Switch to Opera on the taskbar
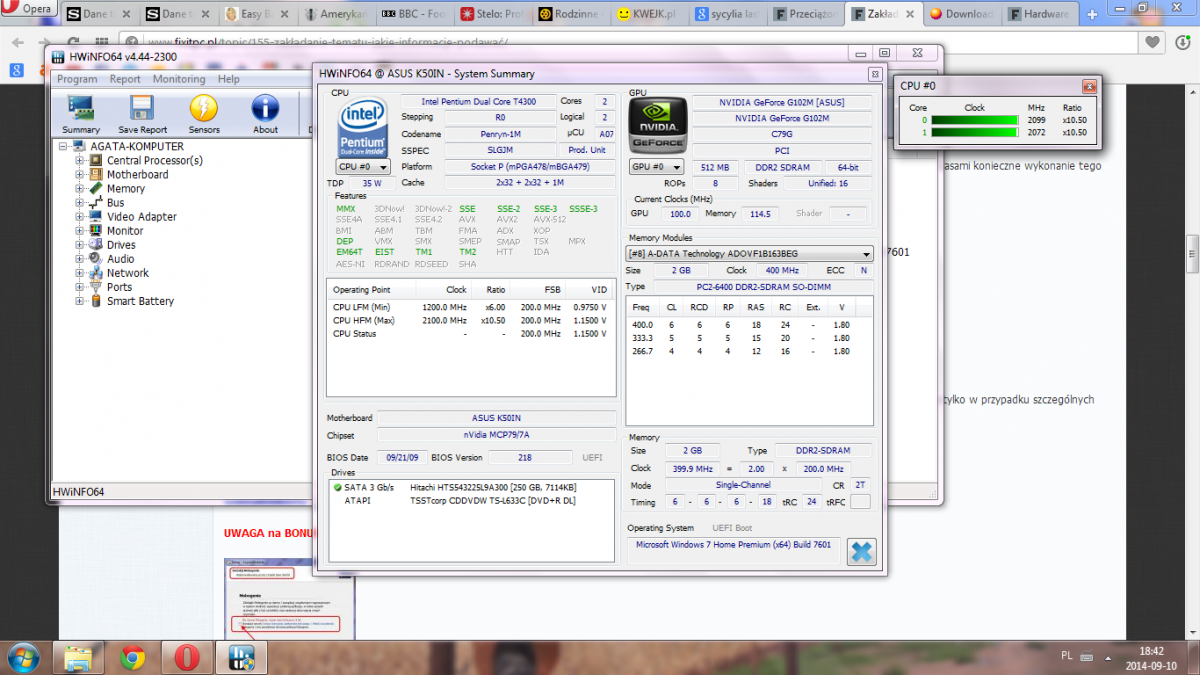 point(185,657)
